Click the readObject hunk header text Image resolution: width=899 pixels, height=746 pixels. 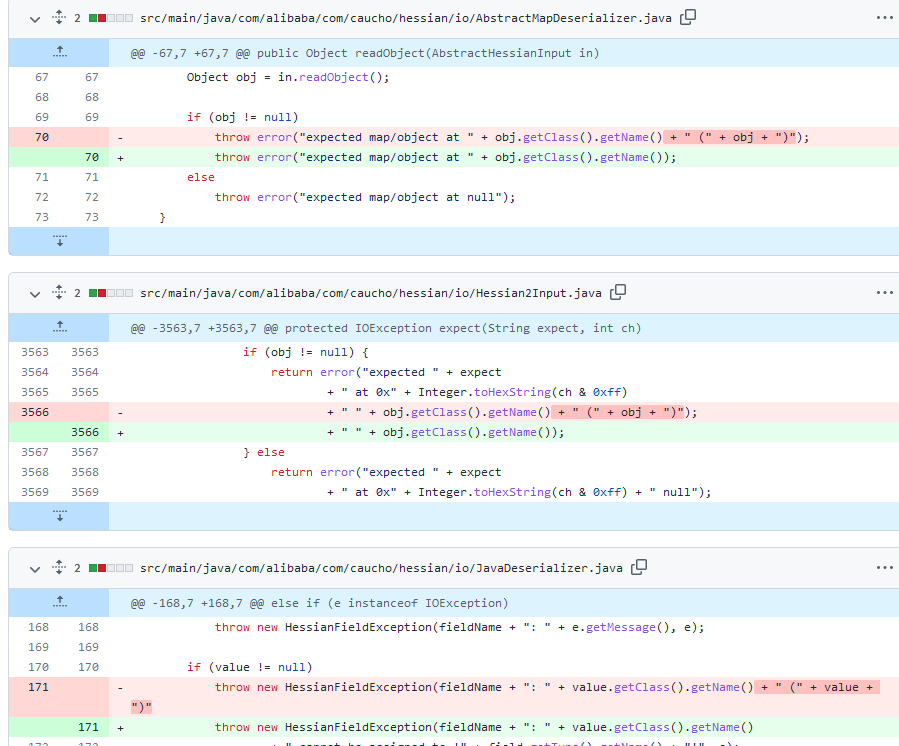point(365,53)
